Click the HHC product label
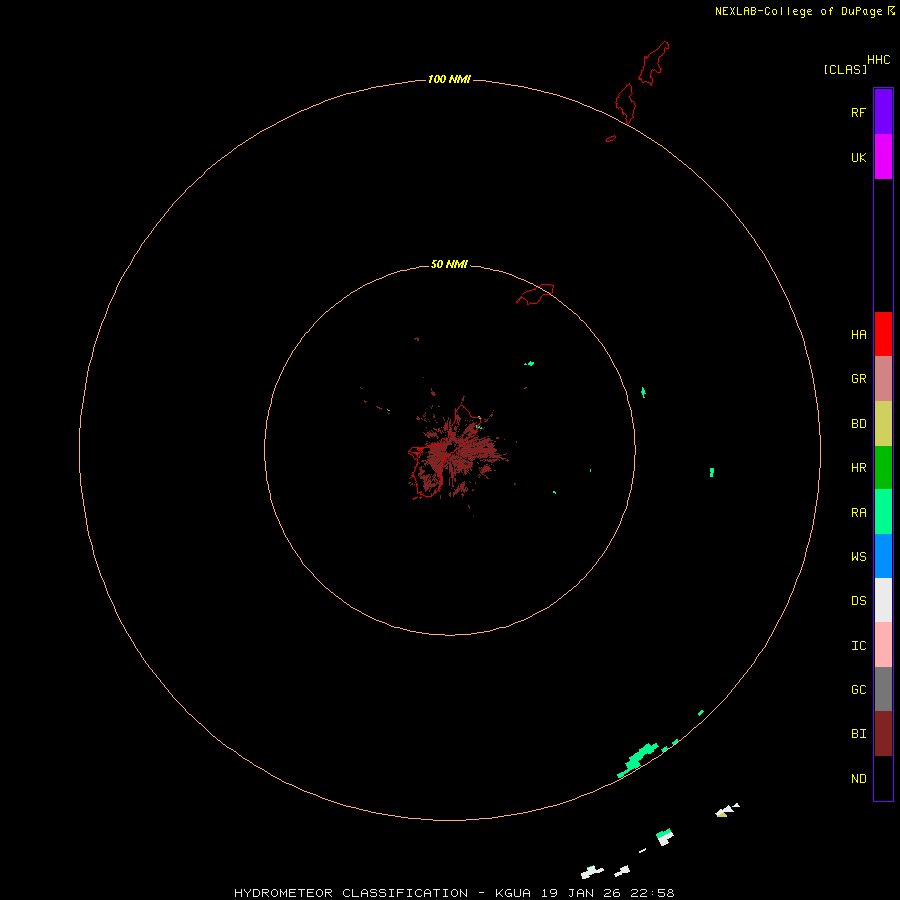Image resolution: width=900 pixels, height=900 pixels. 879,60
